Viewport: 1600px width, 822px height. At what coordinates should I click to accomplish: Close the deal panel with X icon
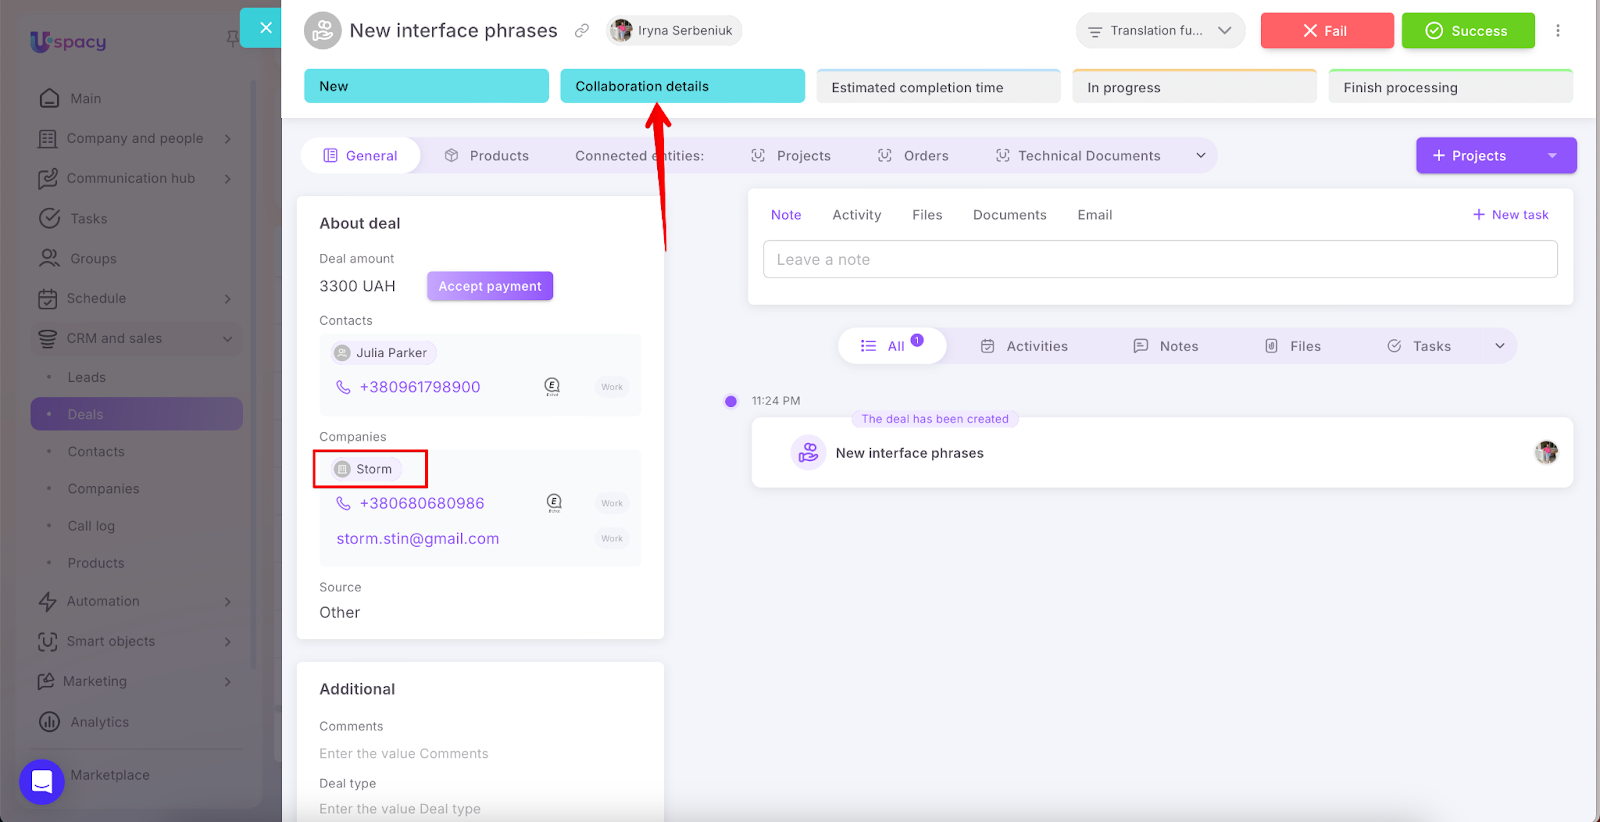(x=265, y=28)
